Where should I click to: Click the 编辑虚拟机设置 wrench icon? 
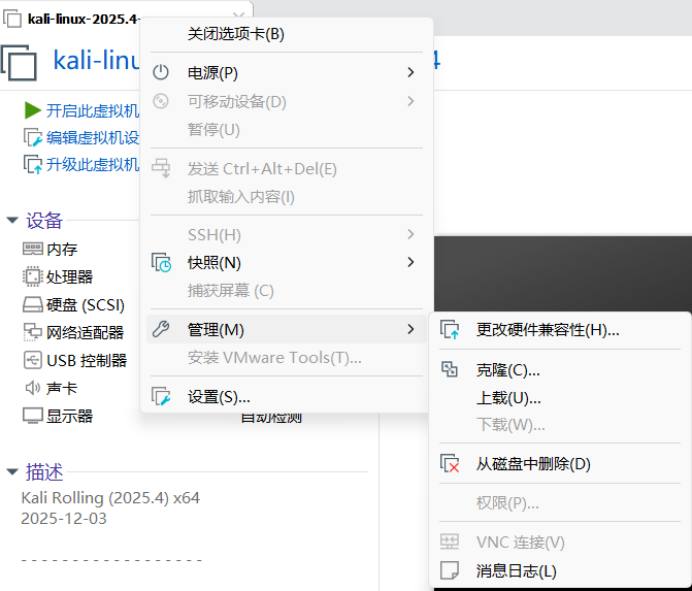tap(33, 137)
